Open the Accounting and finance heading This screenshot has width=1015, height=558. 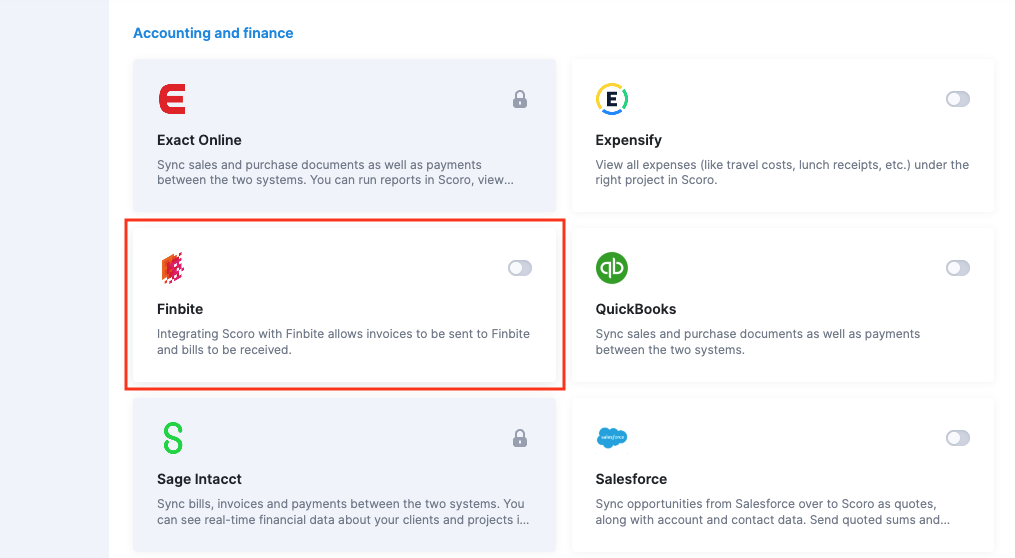(x=213, y=33)
